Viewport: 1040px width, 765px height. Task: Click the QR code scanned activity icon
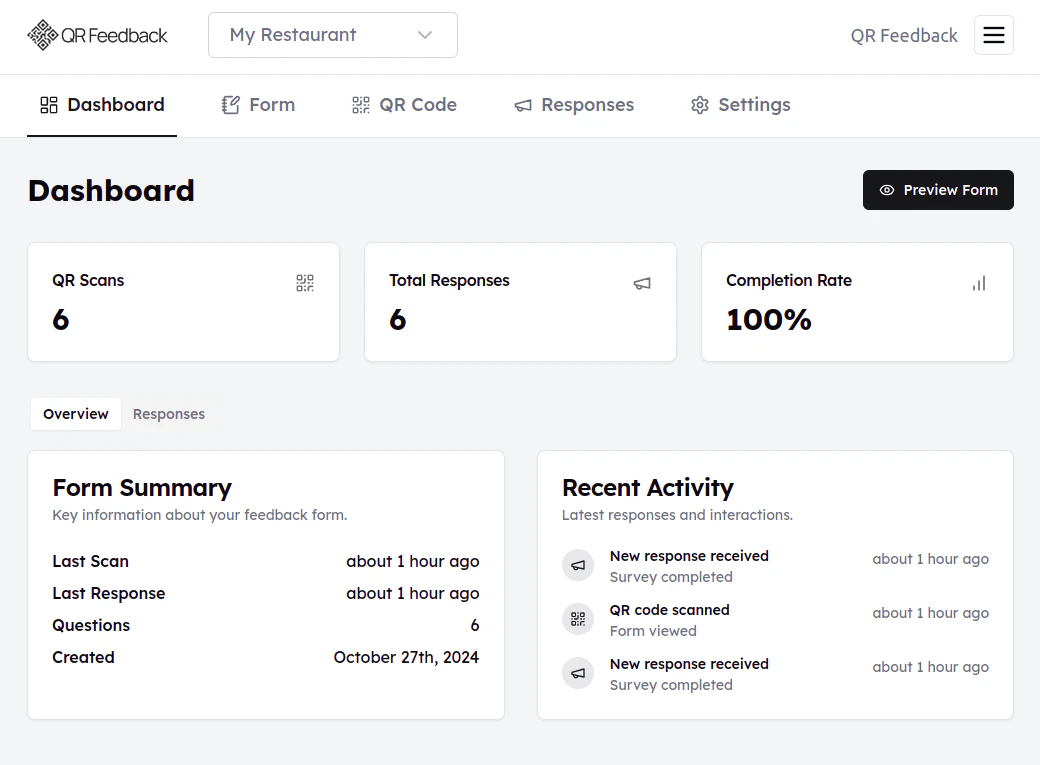click(578, 619)
